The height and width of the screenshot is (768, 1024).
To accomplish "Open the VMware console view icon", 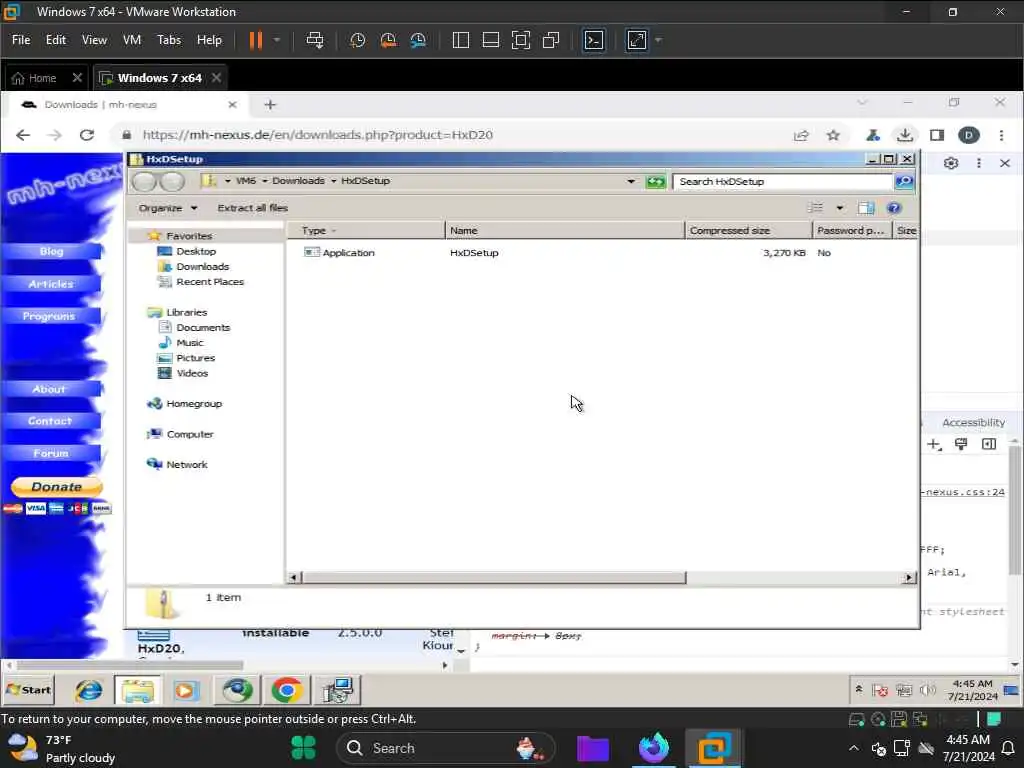I will tap(594, 40).
